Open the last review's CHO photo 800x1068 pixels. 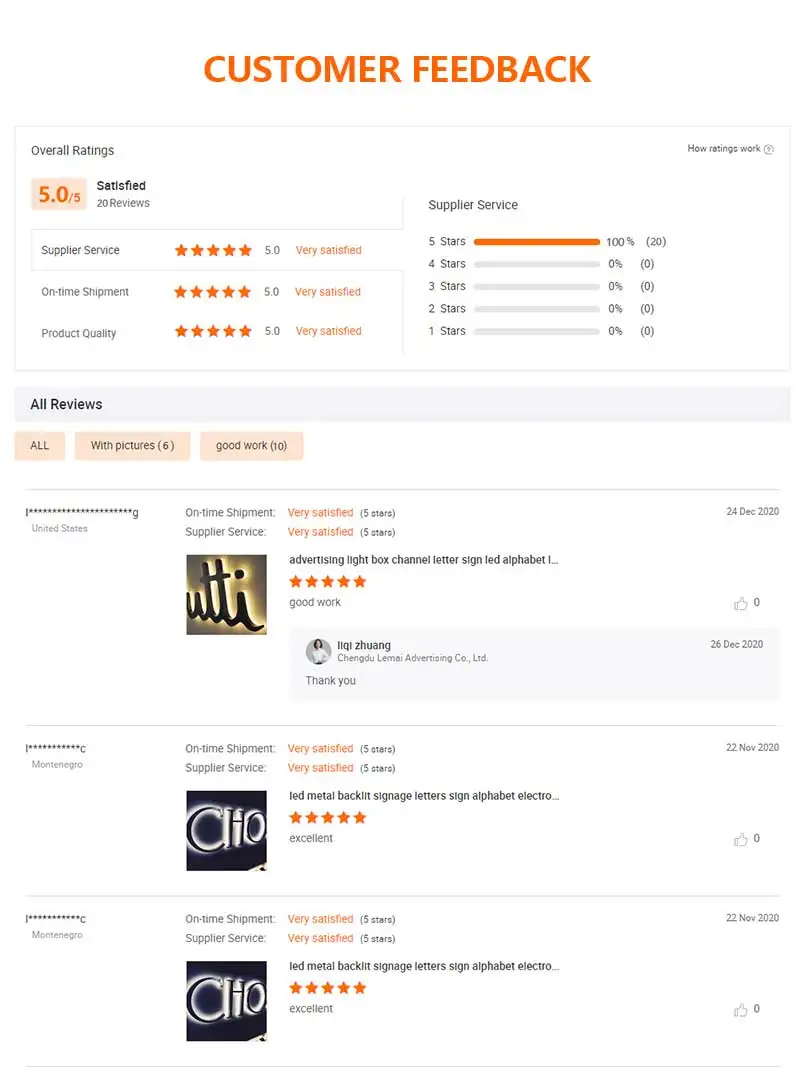coord(227,1001)
